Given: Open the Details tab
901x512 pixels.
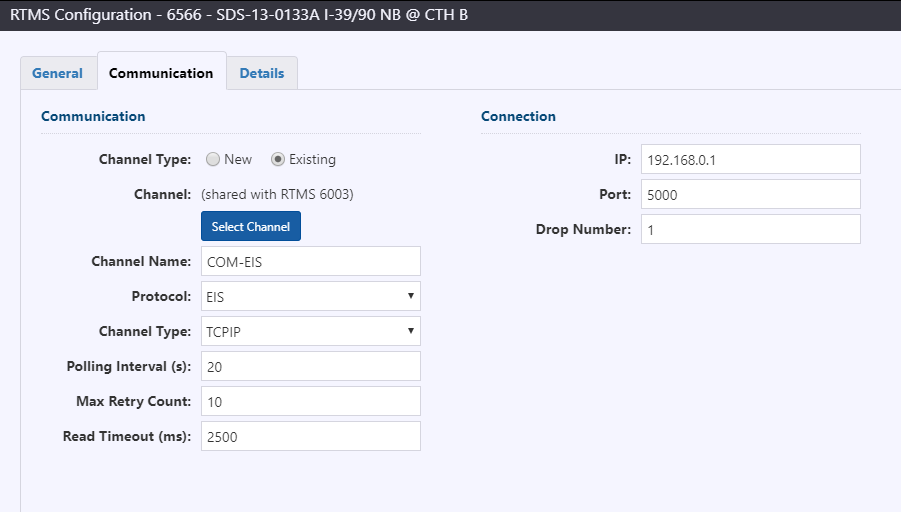Looking at the screenshot, I should pyautogui.click(x=262, y=74).
